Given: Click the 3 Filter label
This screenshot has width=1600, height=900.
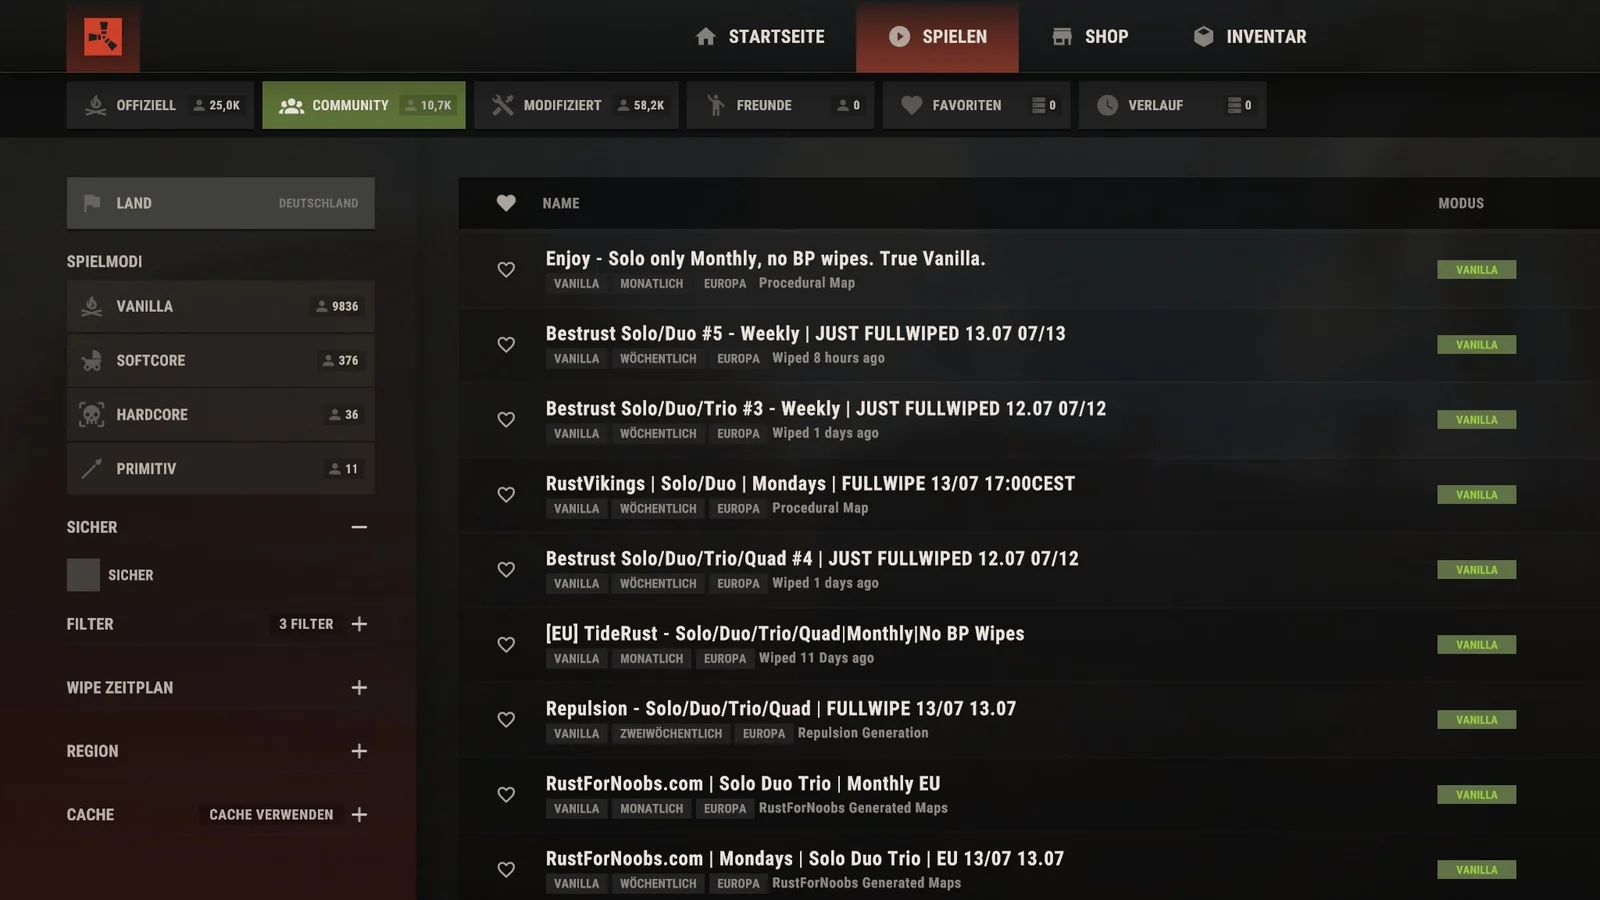Looking at the screenshot, I should coord(306,624).
